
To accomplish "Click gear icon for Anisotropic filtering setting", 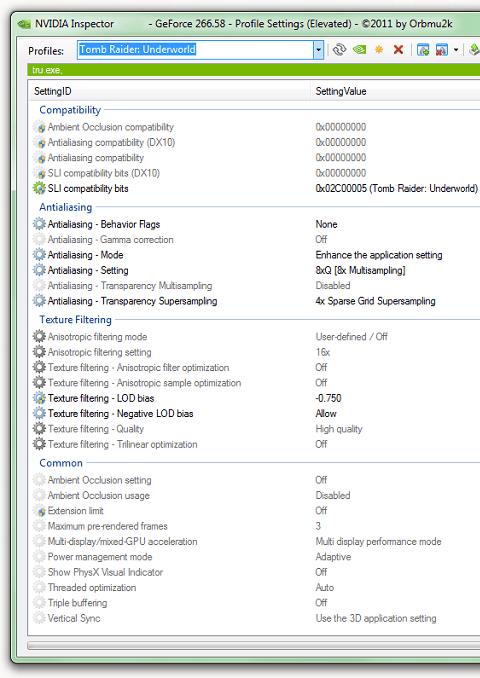I will (39, 352).
